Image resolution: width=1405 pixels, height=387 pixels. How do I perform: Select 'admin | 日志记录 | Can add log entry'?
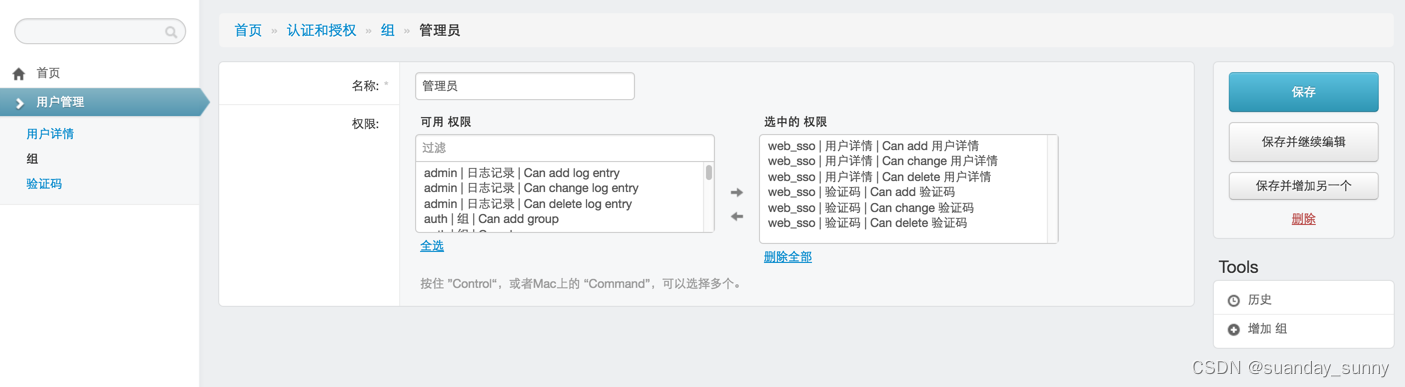point(522,173)
